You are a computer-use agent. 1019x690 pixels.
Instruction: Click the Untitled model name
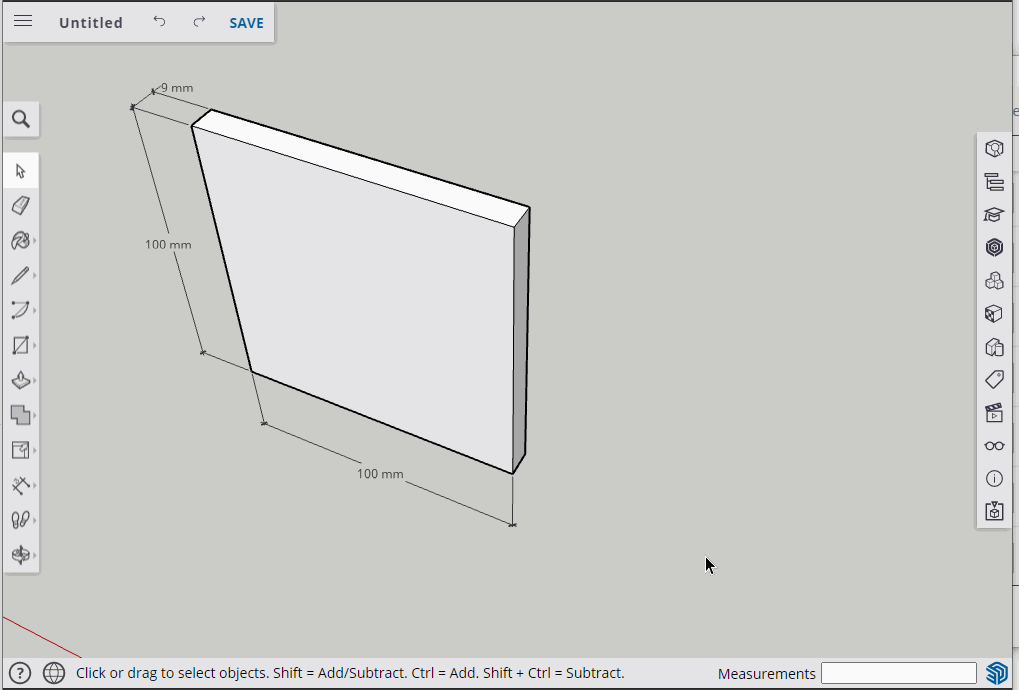(90, 23)
